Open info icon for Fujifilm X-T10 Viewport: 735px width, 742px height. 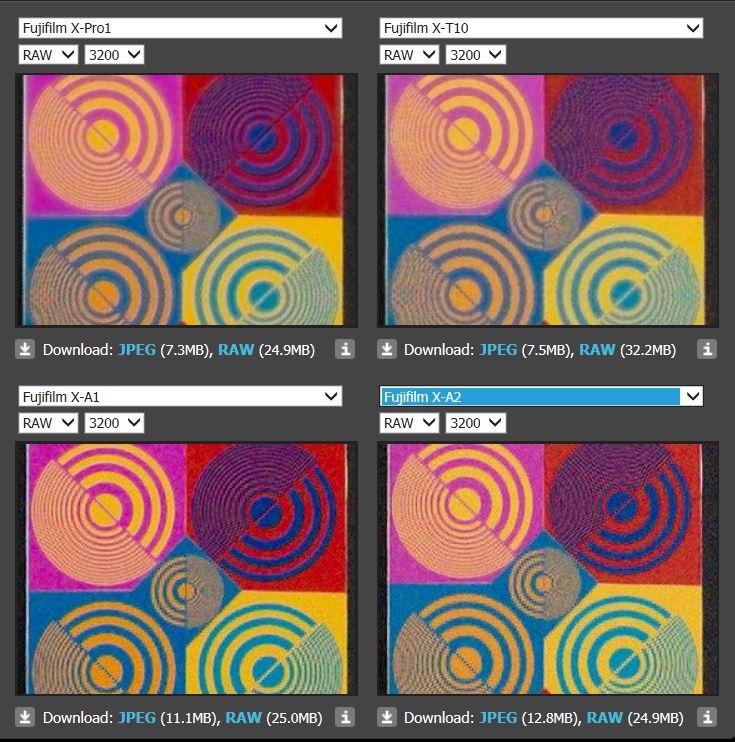[707, 350]
